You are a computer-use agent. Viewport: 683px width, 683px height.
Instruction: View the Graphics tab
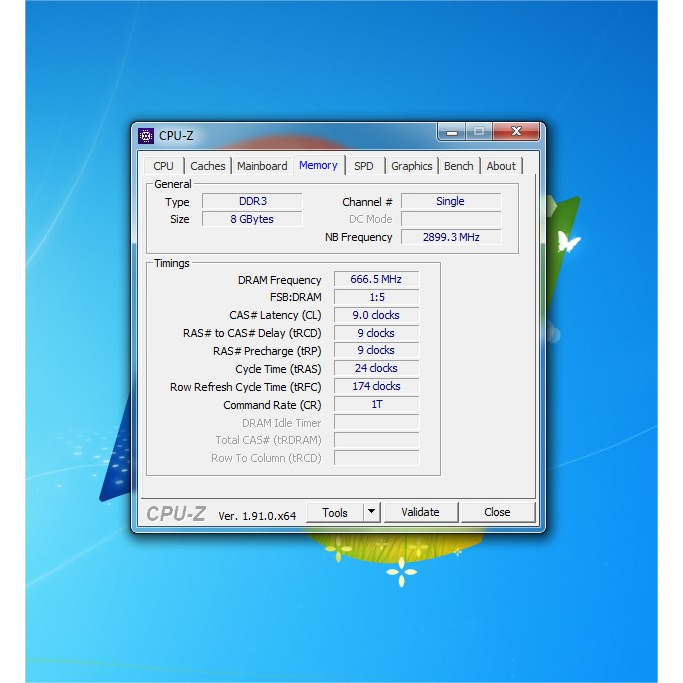click(412, 166)
